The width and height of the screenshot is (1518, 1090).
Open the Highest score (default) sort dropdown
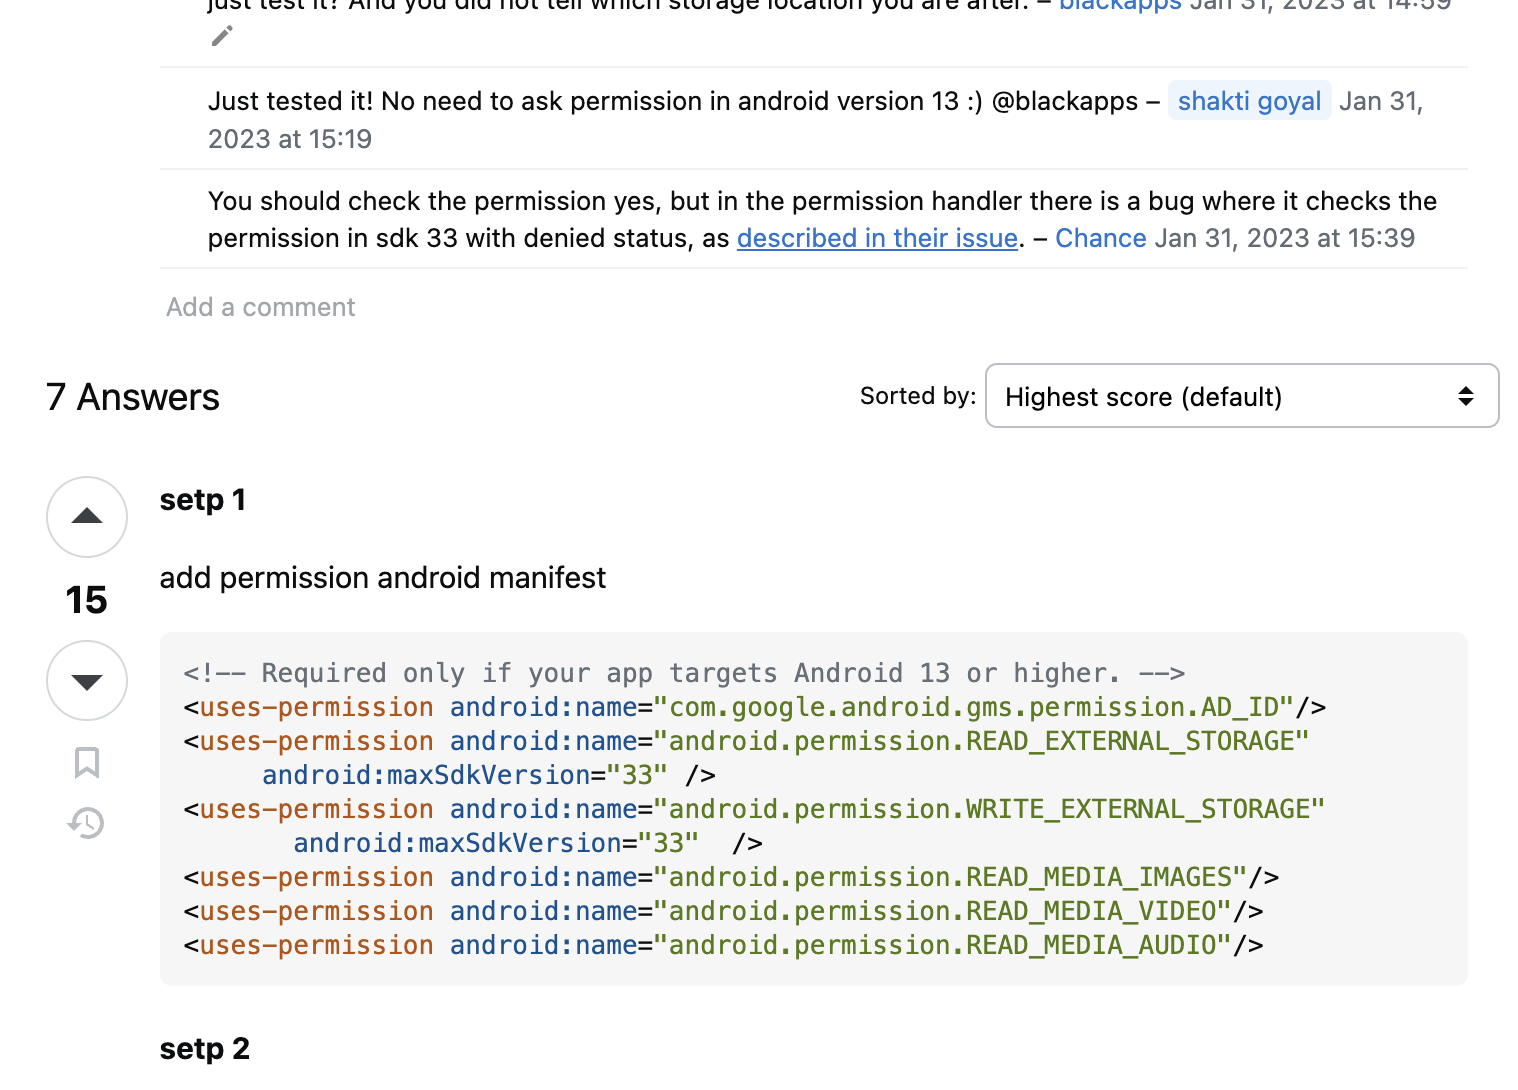click(1242, 396)
